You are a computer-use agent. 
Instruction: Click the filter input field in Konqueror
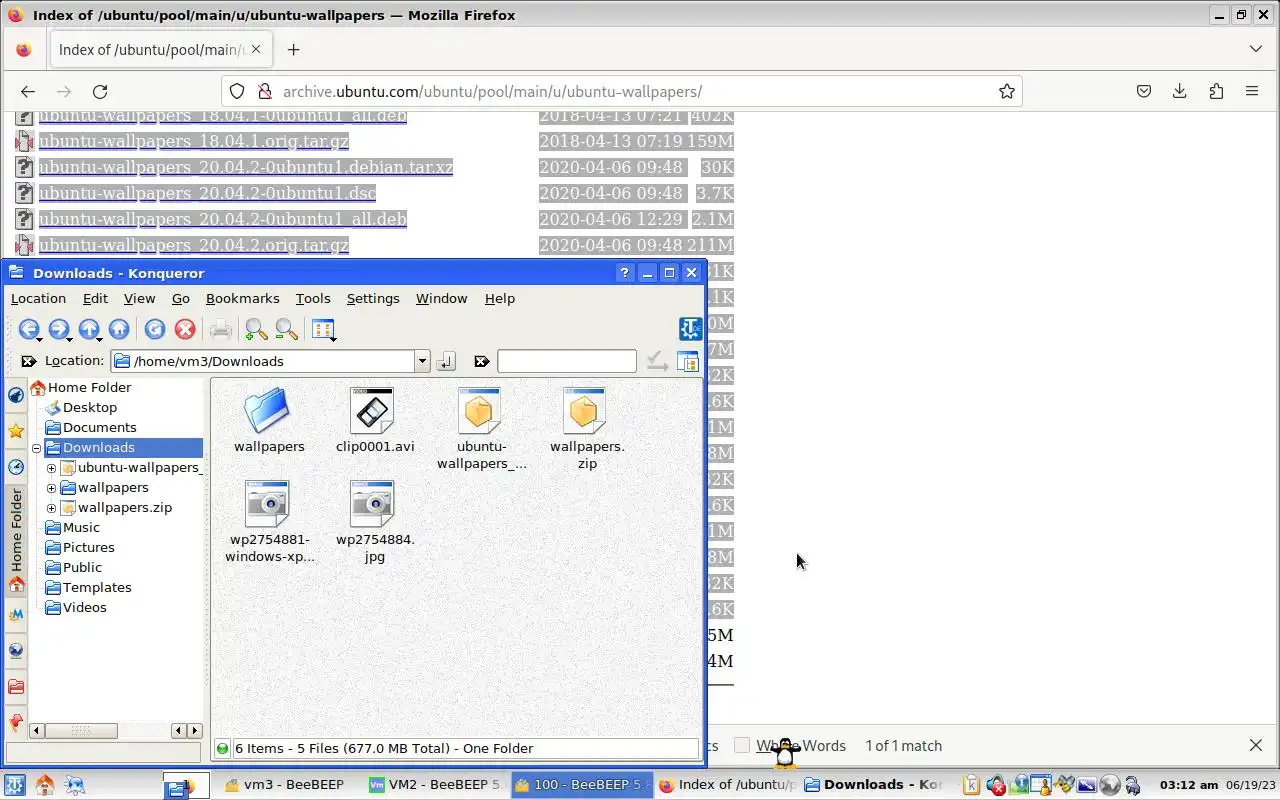coord(566,361)
